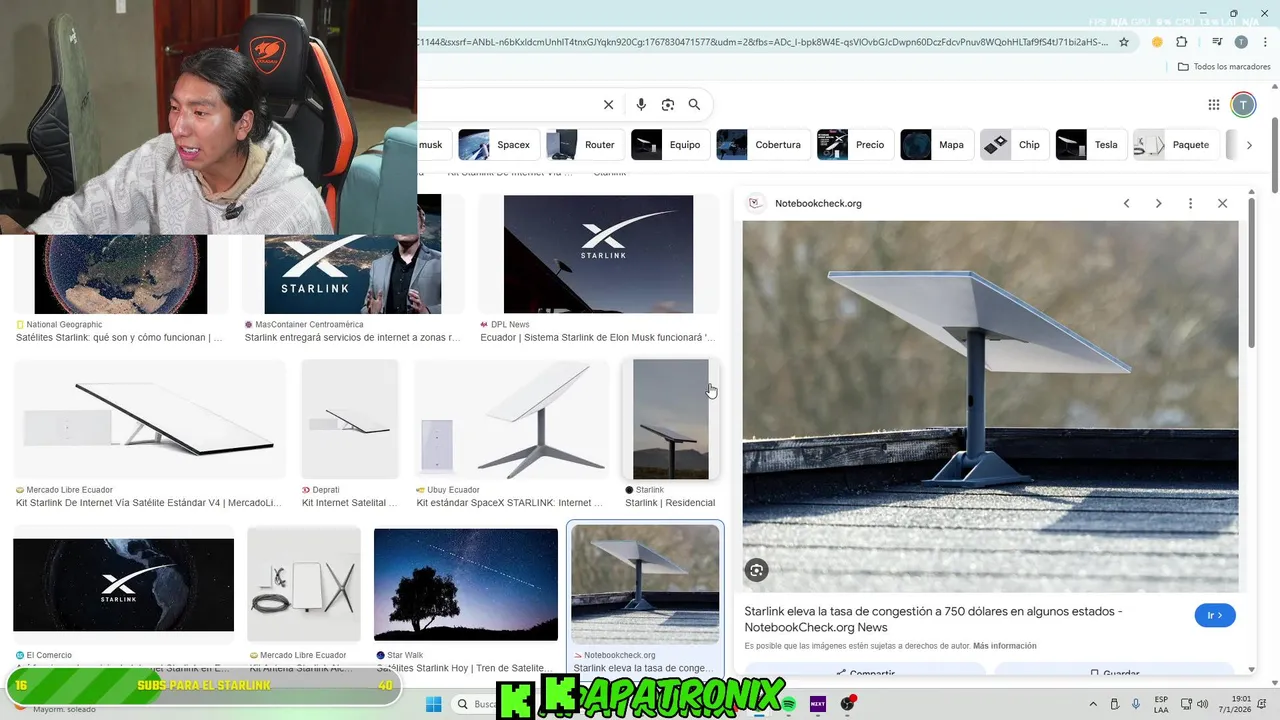
Task: Open the Star Walk satellite train thumbnail
Action: coord(466,584)
